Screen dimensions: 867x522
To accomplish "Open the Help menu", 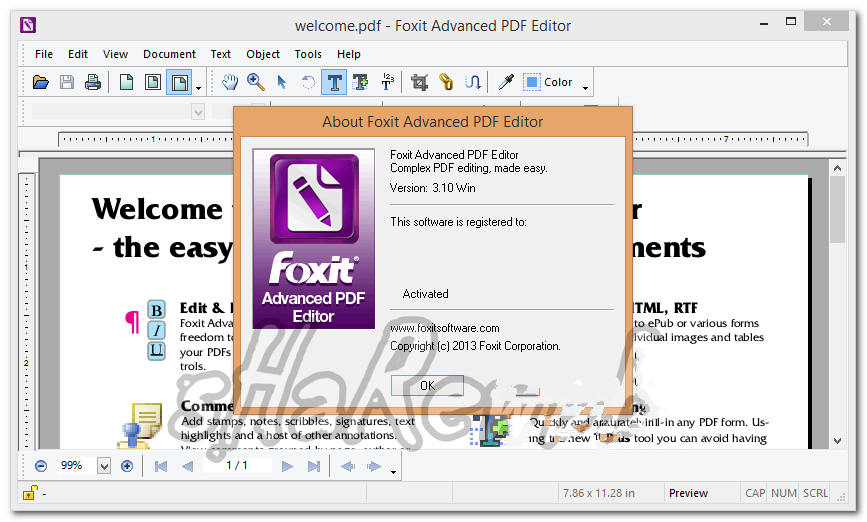I will [x=349, y=54].
